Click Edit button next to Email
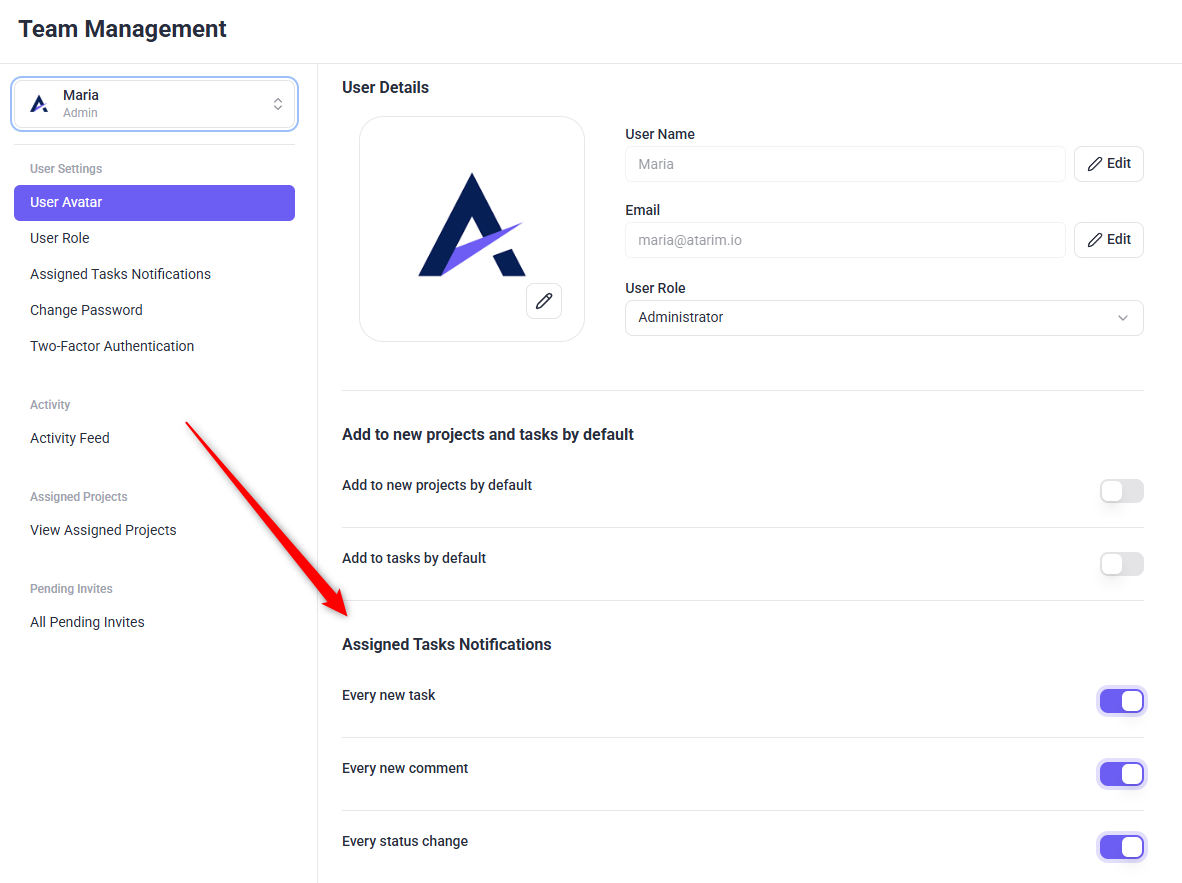This screenshot has width=1182, height=883. [x=1108, y=240]
